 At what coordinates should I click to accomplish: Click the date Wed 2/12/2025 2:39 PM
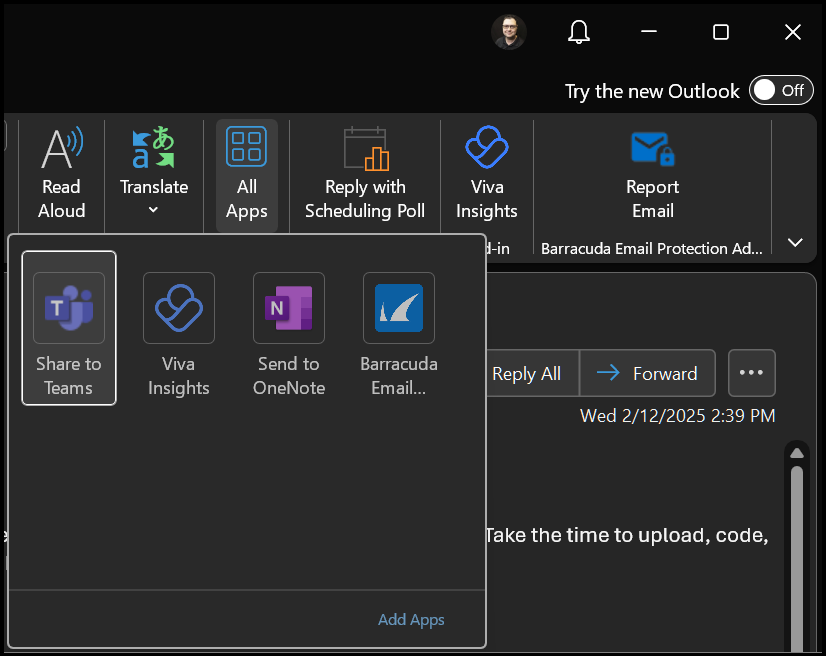(x=677, y=416)
